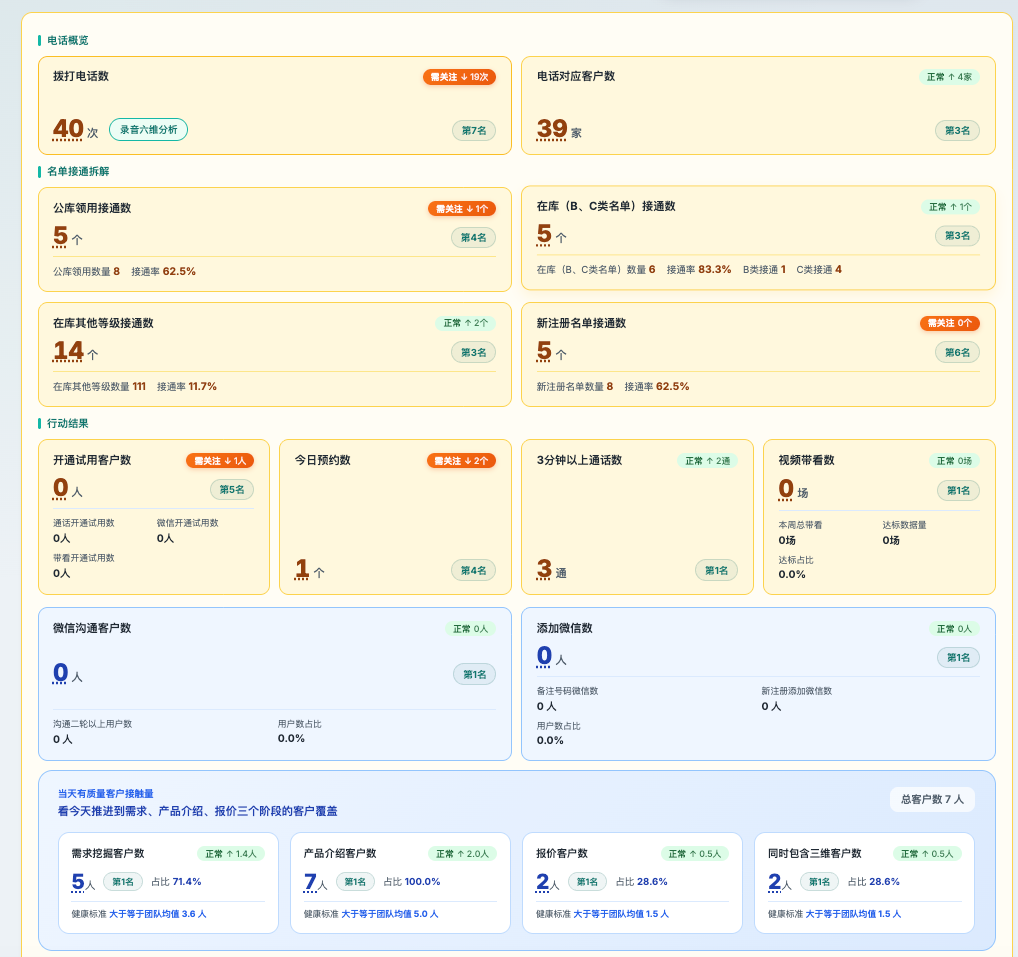Click the 需关注 0个 badge

pyautogui.click(x=949, y=323)
